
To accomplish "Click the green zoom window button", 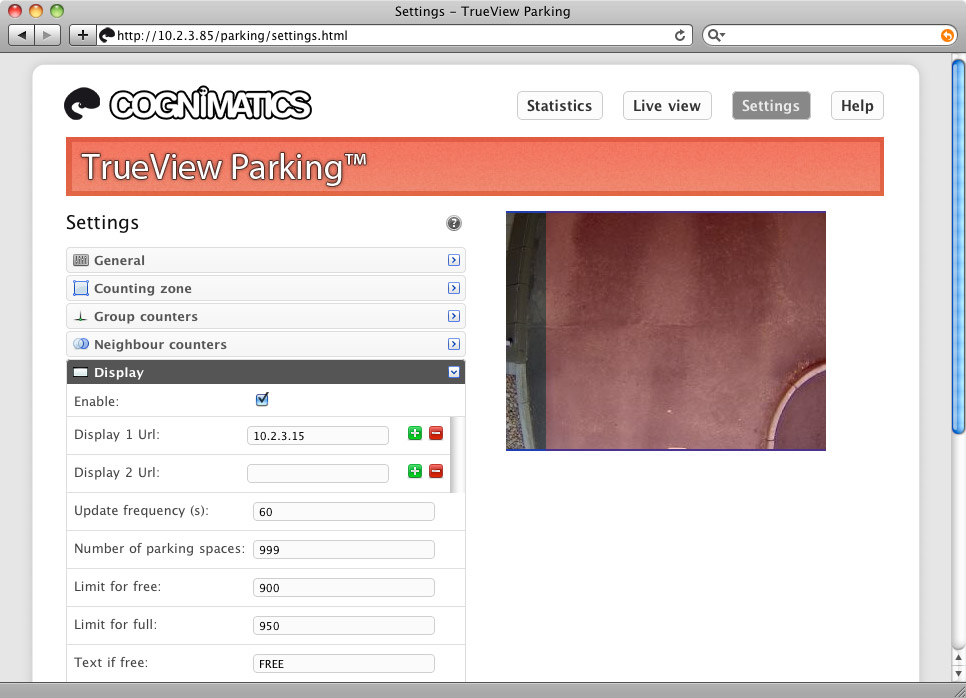I will pyautogui.click(x=57, y=10).
